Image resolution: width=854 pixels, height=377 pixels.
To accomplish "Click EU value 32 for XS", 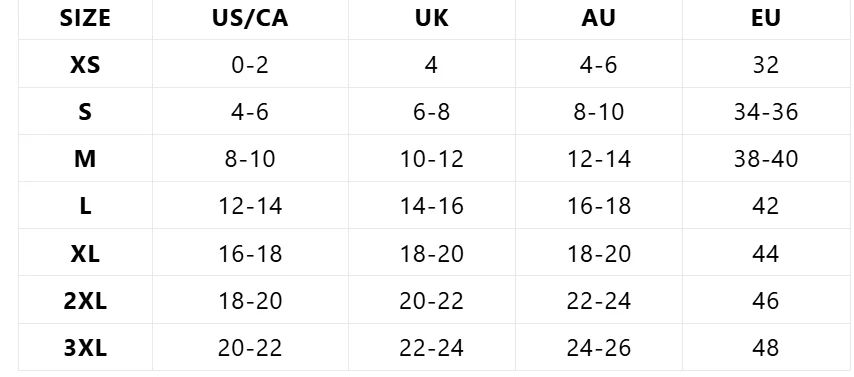I will pyautogui.click(x=765, y=65).
